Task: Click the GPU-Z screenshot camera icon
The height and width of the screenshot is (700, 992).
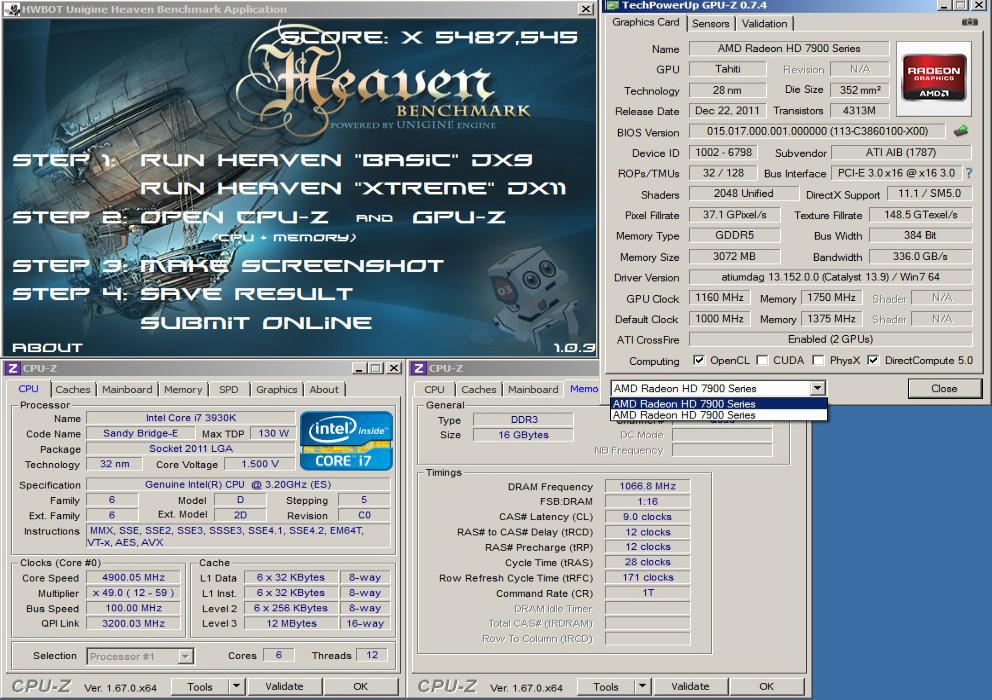Action: tap(969, 22)
